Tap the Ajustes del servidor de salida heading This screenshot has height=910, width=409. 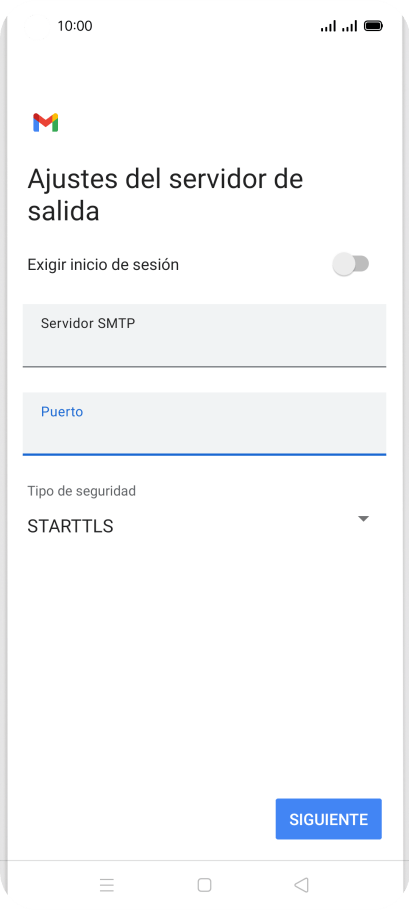click(x=165, y=194)
